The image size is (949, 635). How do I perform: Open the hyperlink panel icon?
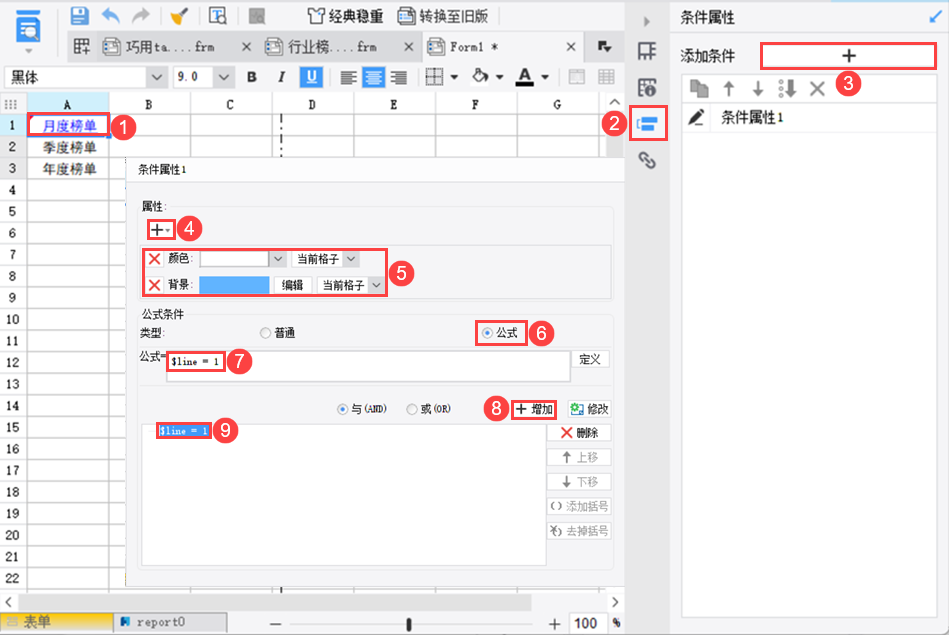647,160
